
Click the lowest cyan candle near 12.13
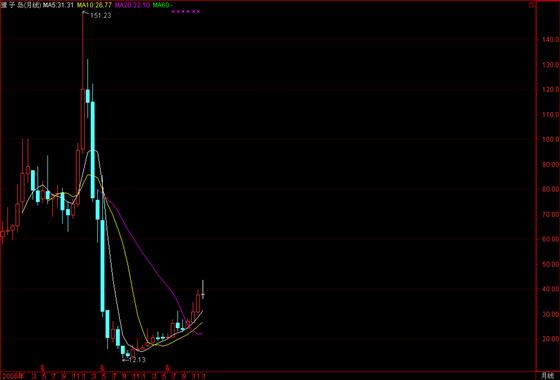(x=128, y=355)
